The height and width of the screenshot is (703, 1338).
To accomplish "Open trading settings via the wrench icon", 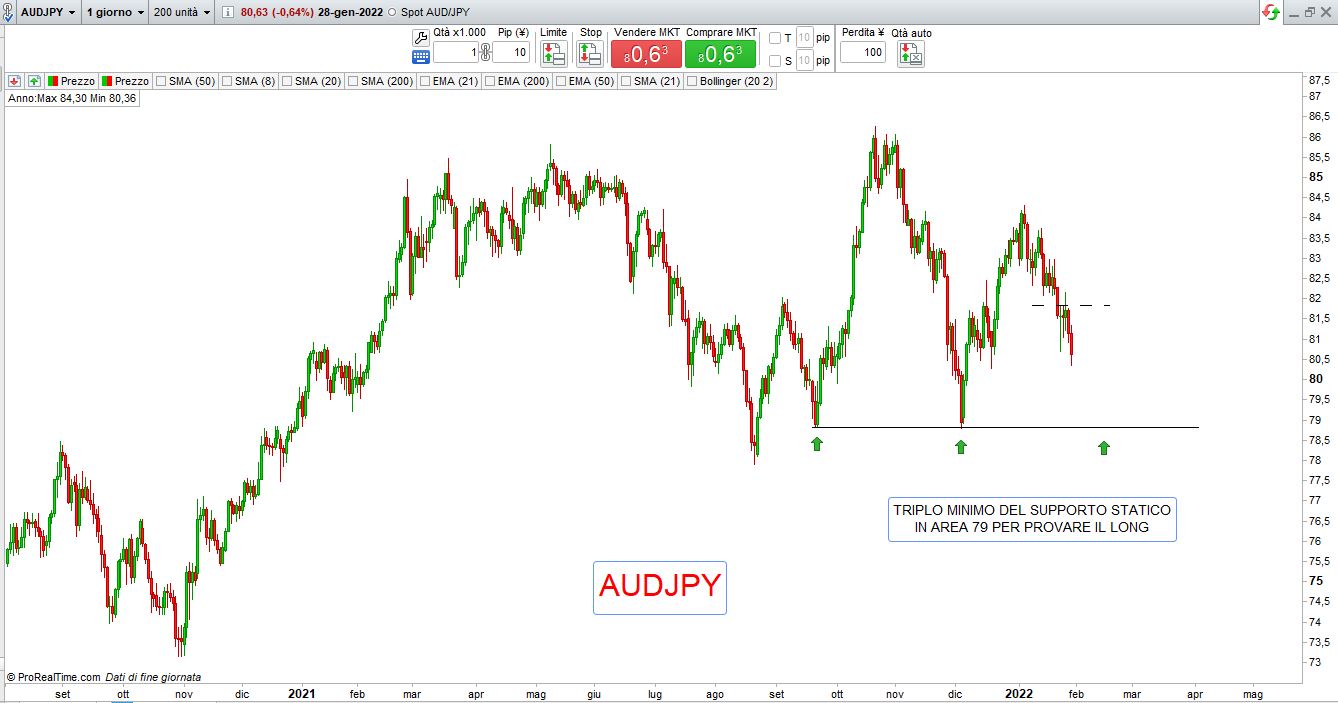I will 420,37.
